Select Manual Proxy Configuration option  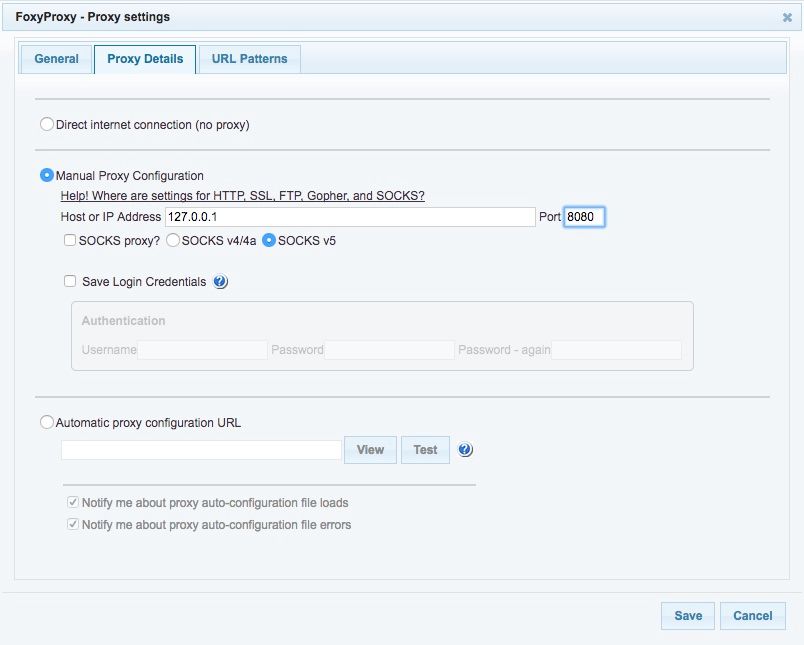[47, 175]
